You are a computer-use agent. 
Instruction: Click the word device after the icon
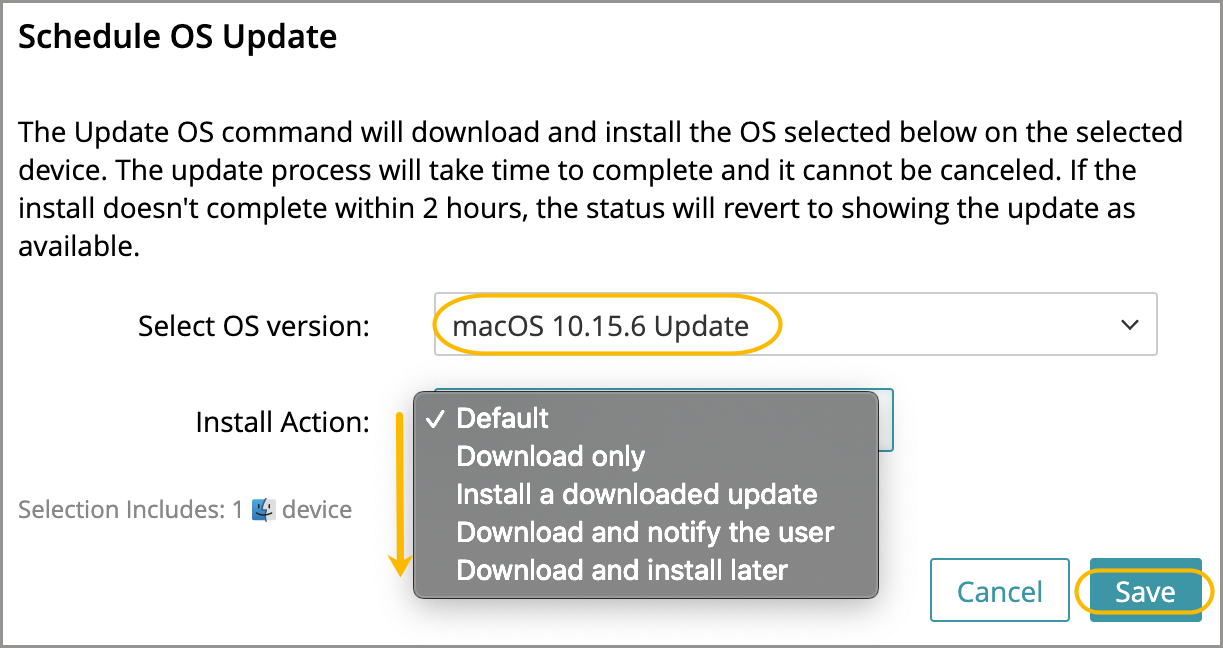[317, 510]
